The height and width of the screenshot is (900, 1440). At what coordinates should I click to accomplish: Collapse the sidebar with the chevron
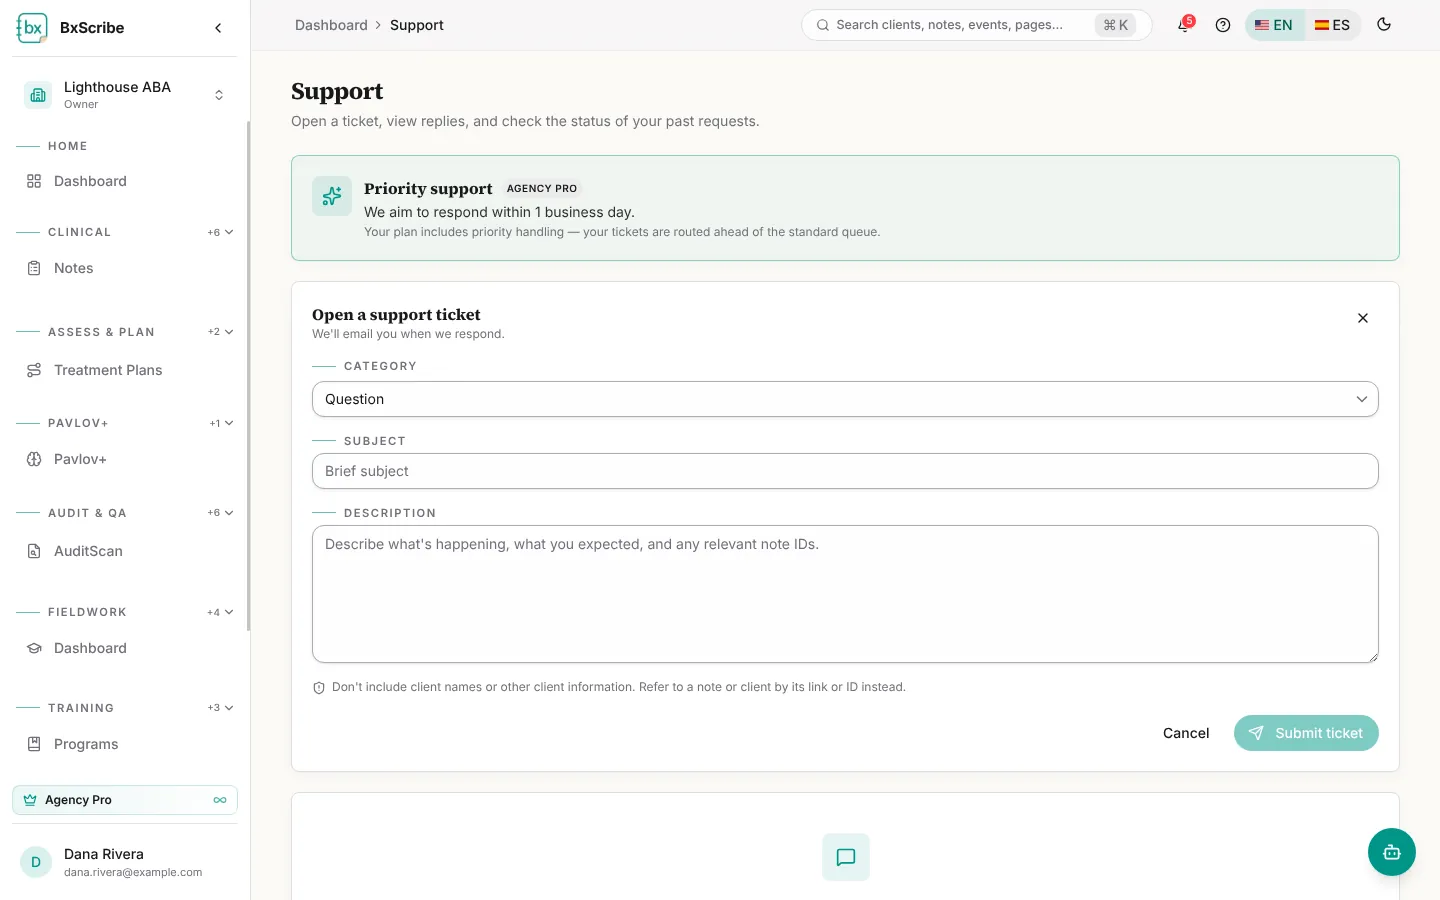click(218, 28)
